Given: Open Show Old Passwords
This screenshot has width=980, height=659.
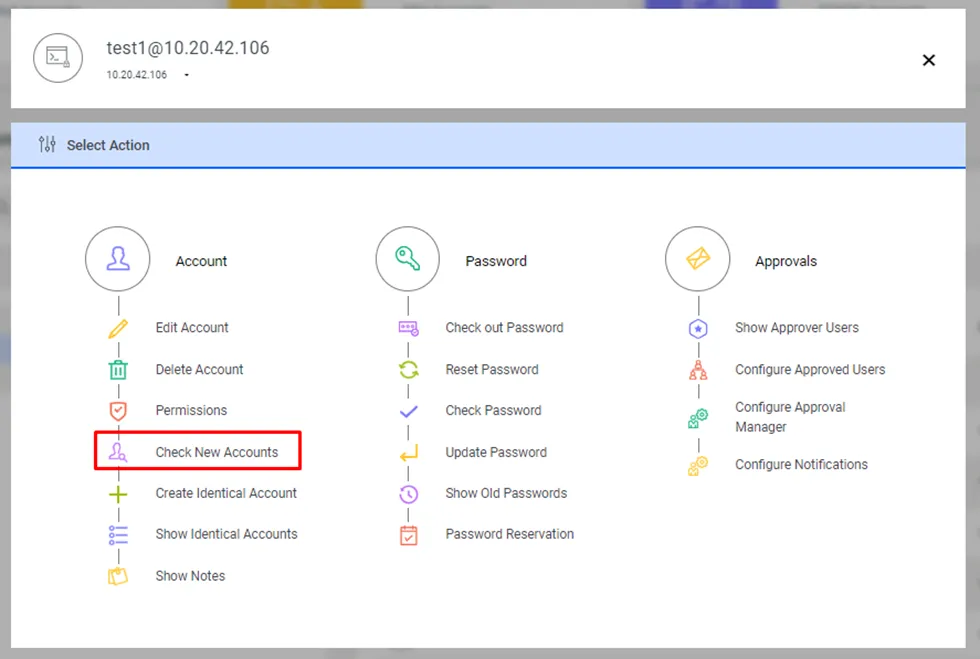Looking at the screenshot, I should click(x=506, y=493).
